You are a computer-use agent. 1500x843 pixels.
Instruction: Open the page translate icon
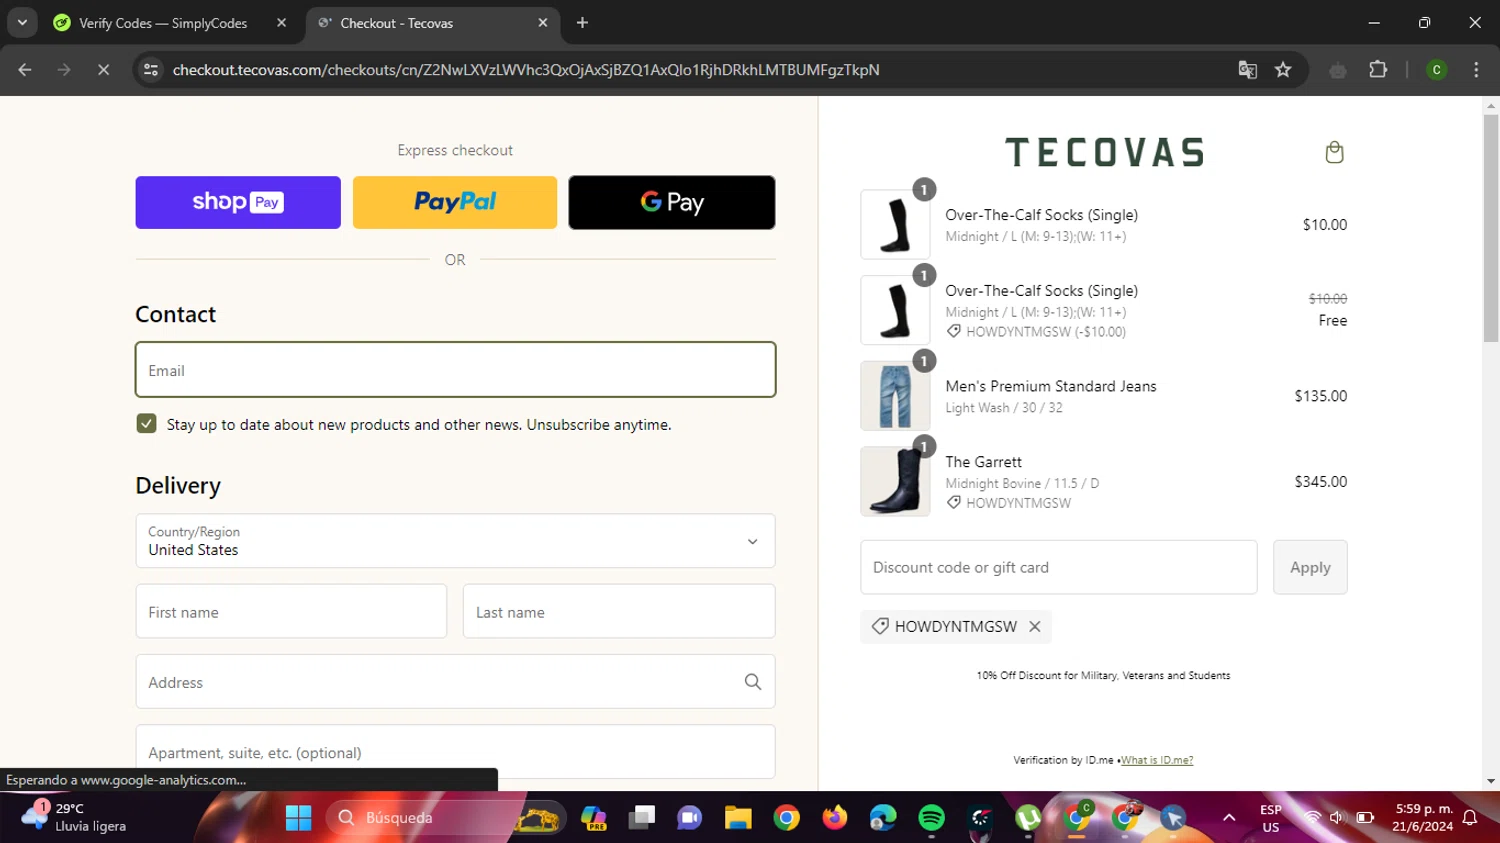[x=1247, y=70]
